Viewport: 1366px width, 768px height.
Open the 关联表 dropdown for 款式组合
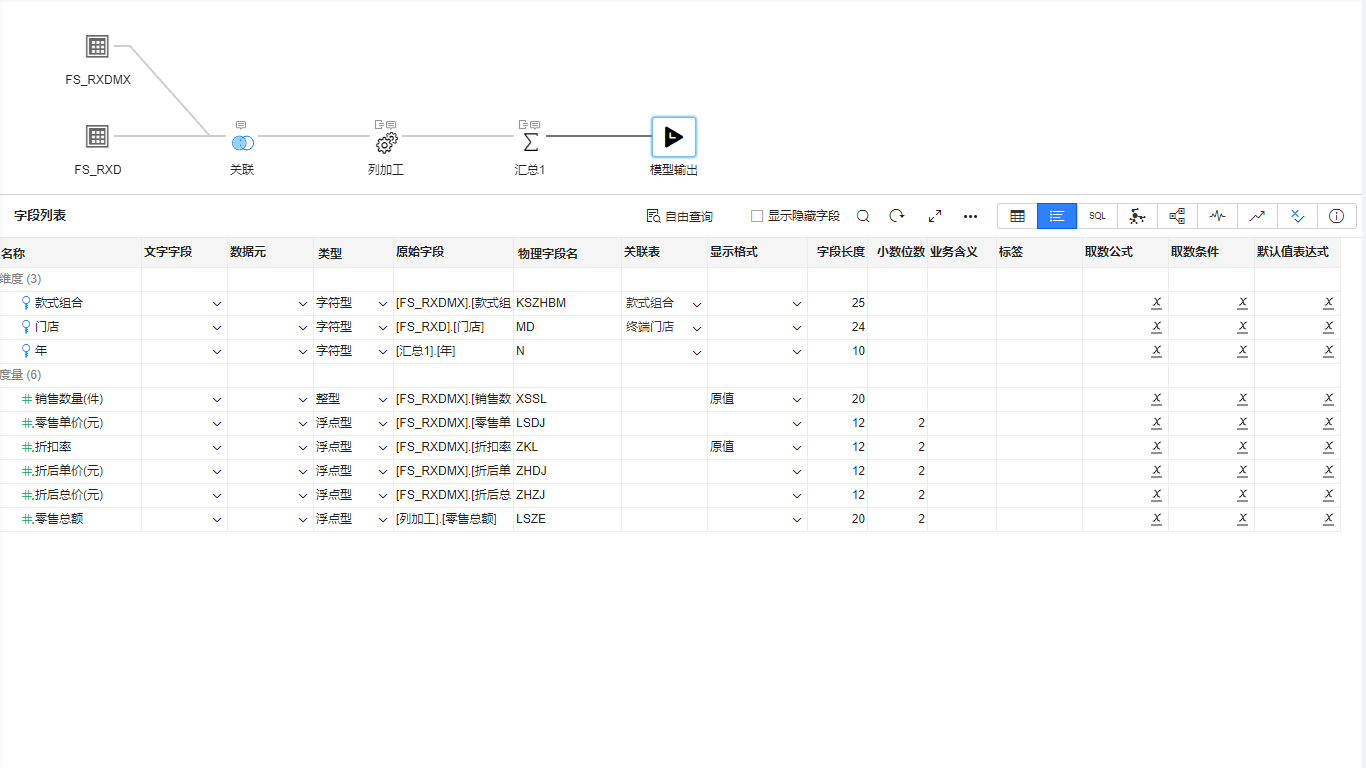pos(696,303)
